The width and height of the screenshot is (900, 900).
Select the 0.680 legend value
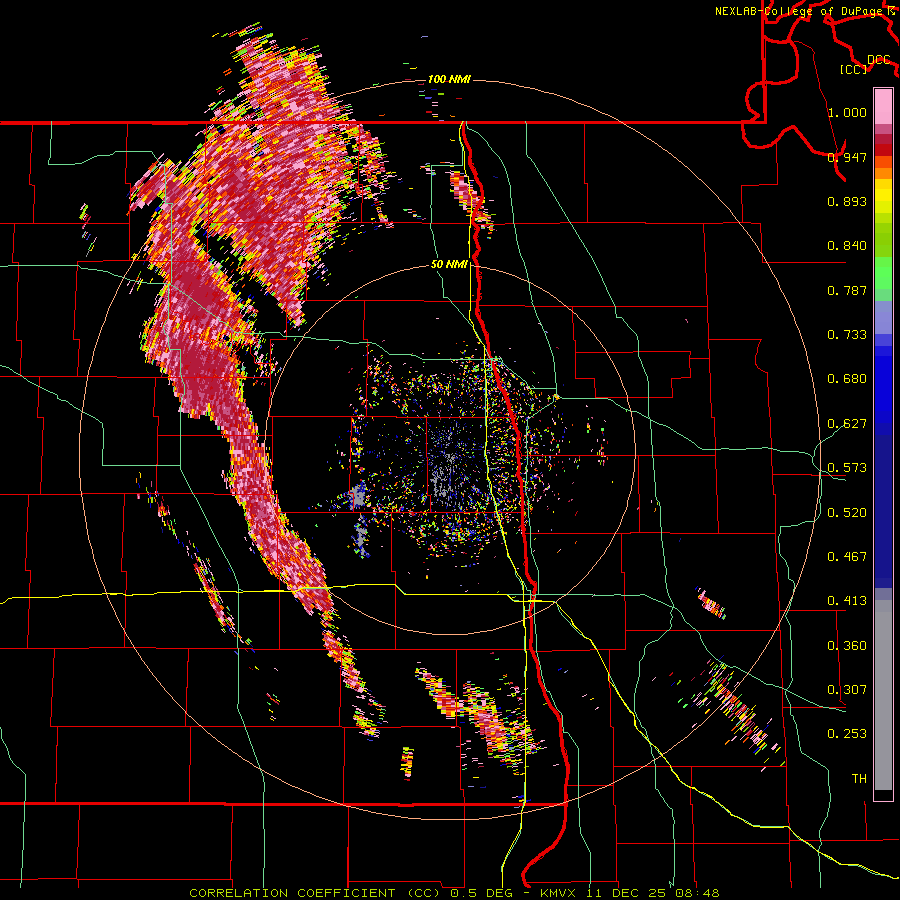847,379
